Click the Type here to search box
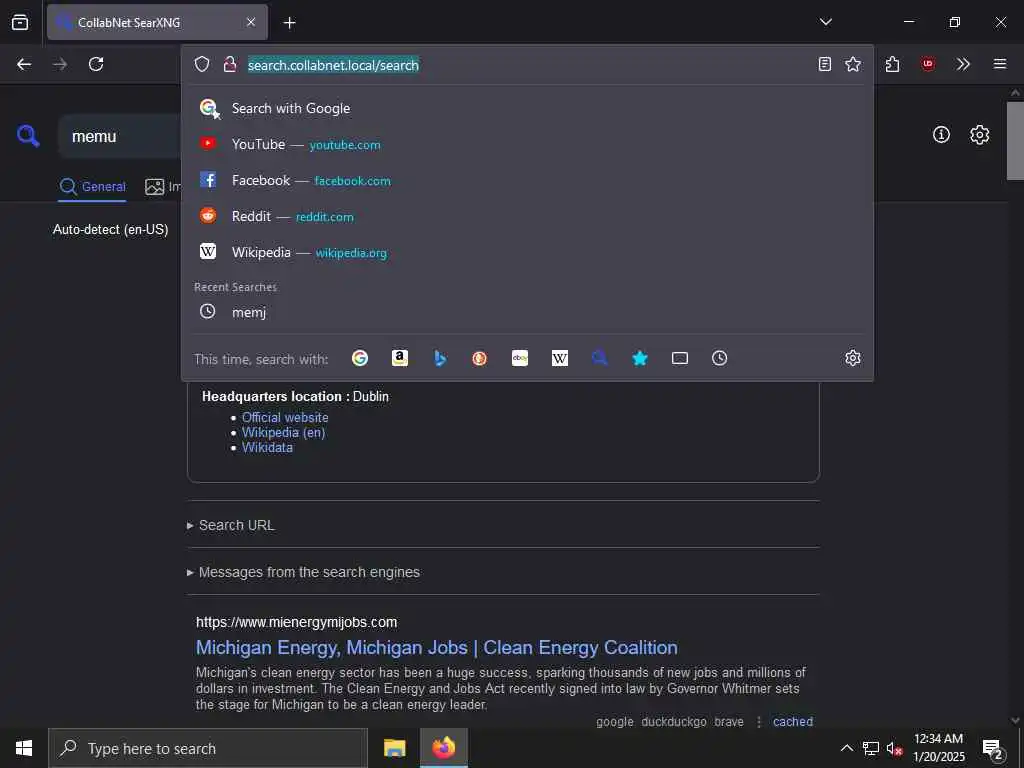This screenshot has width=1024, height=768. (208, 748)
